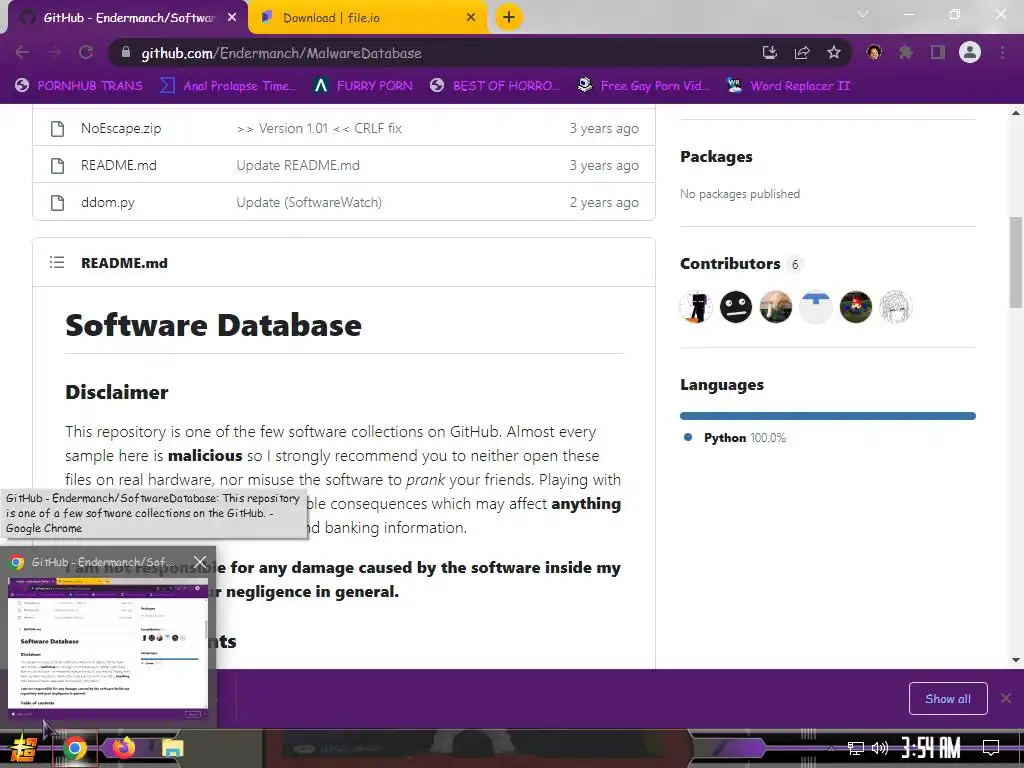View the white-blue contributor avatar
The width and height of the screenshot is (1024, 768).
coord(816,307)
